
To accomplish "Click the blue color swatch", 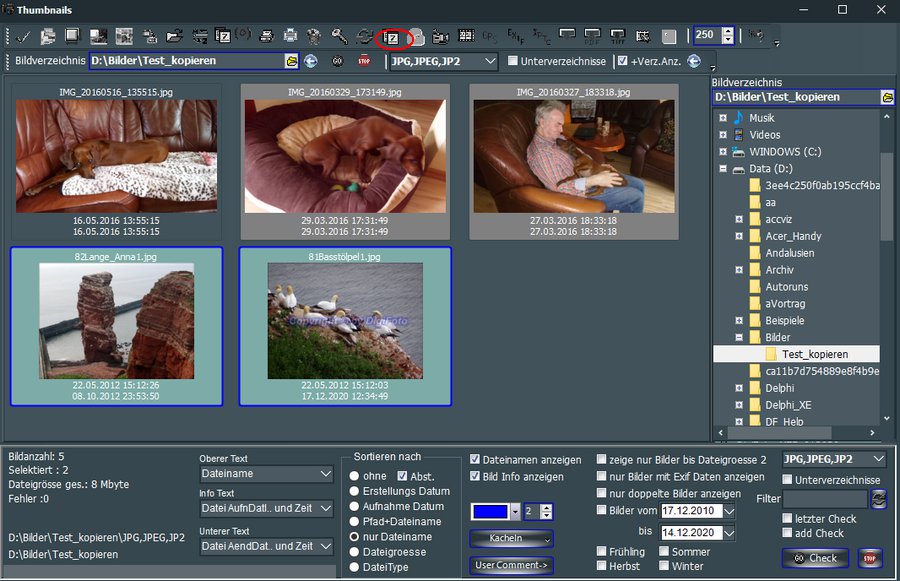I will coord(490,512).
